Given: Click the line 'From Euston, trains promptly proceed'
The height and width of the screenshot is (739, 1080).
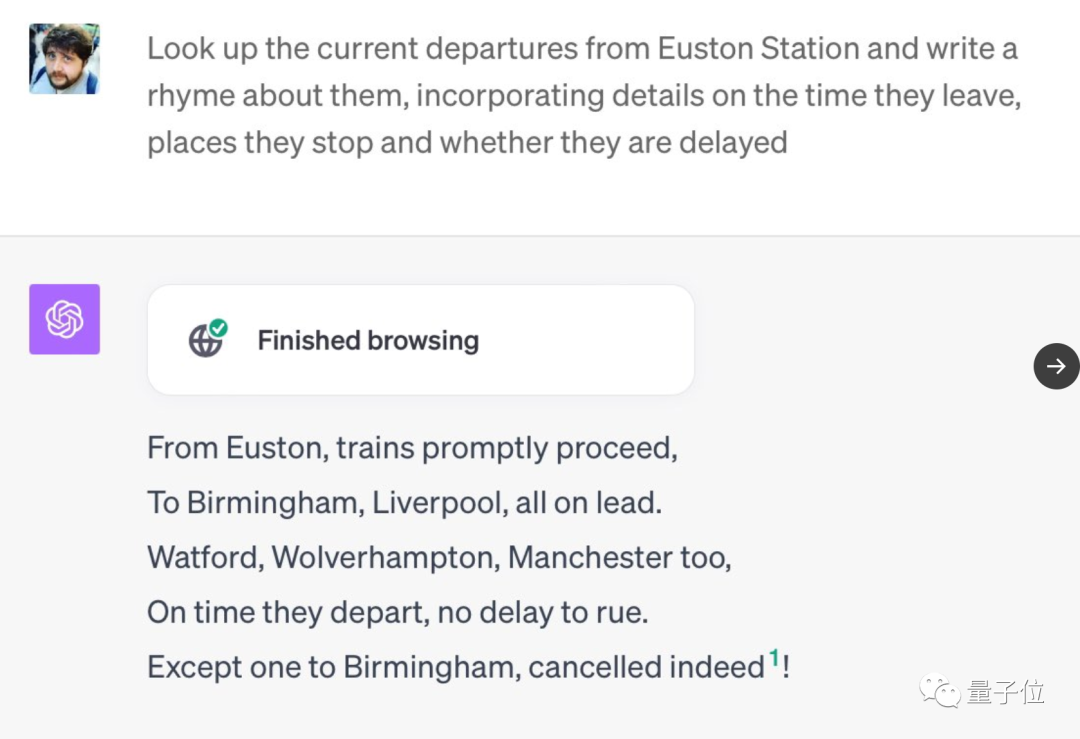Looking at the screenshot, I should (x=412, y=448).
